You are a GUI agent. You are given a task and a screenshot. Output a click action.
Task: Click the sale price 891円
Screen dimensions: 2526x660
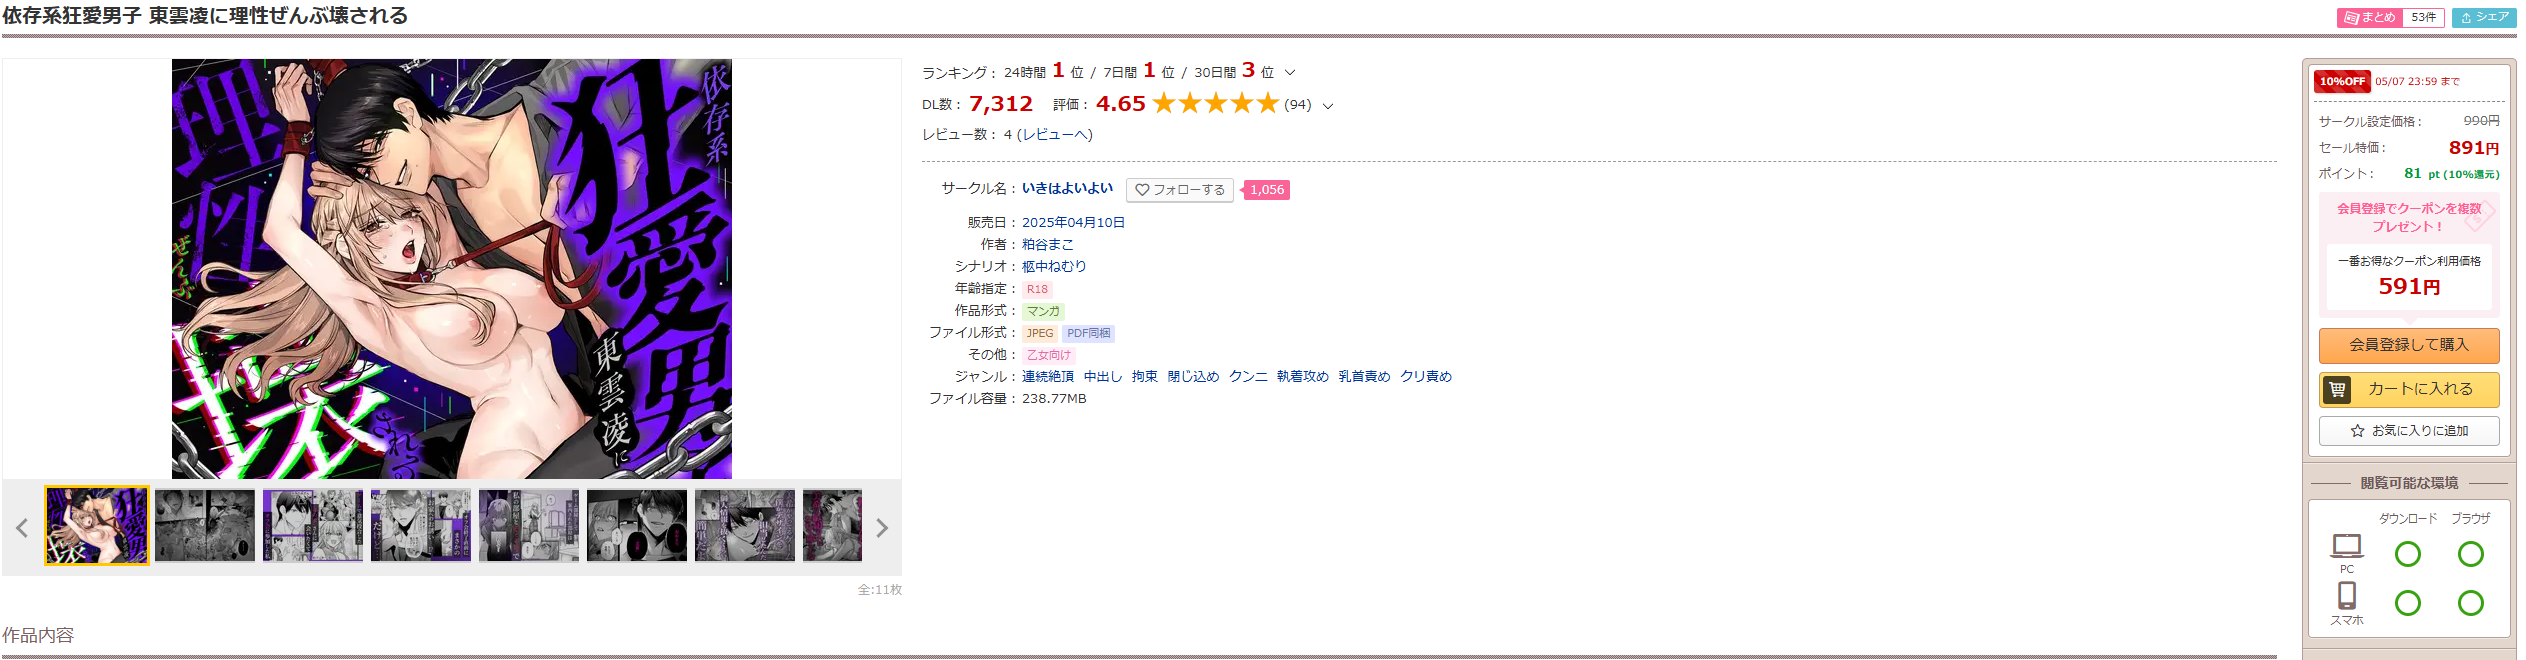point(2473,148)
